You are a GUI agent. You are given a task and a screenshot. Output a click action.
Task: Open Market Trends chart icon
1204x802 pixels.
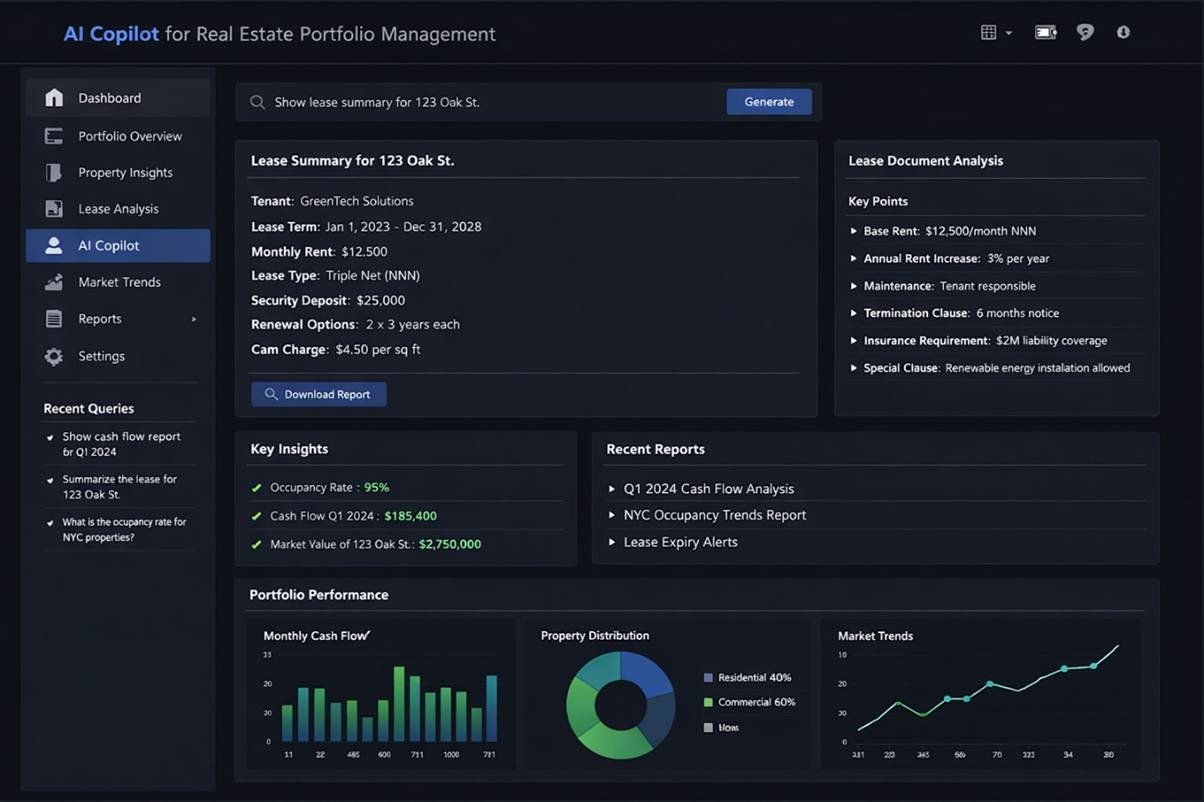[x=54, y=283]
